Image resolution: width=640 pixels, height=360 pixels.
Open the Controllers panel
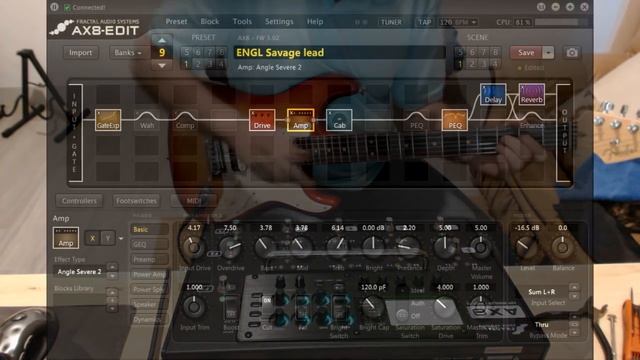(79, 201)
